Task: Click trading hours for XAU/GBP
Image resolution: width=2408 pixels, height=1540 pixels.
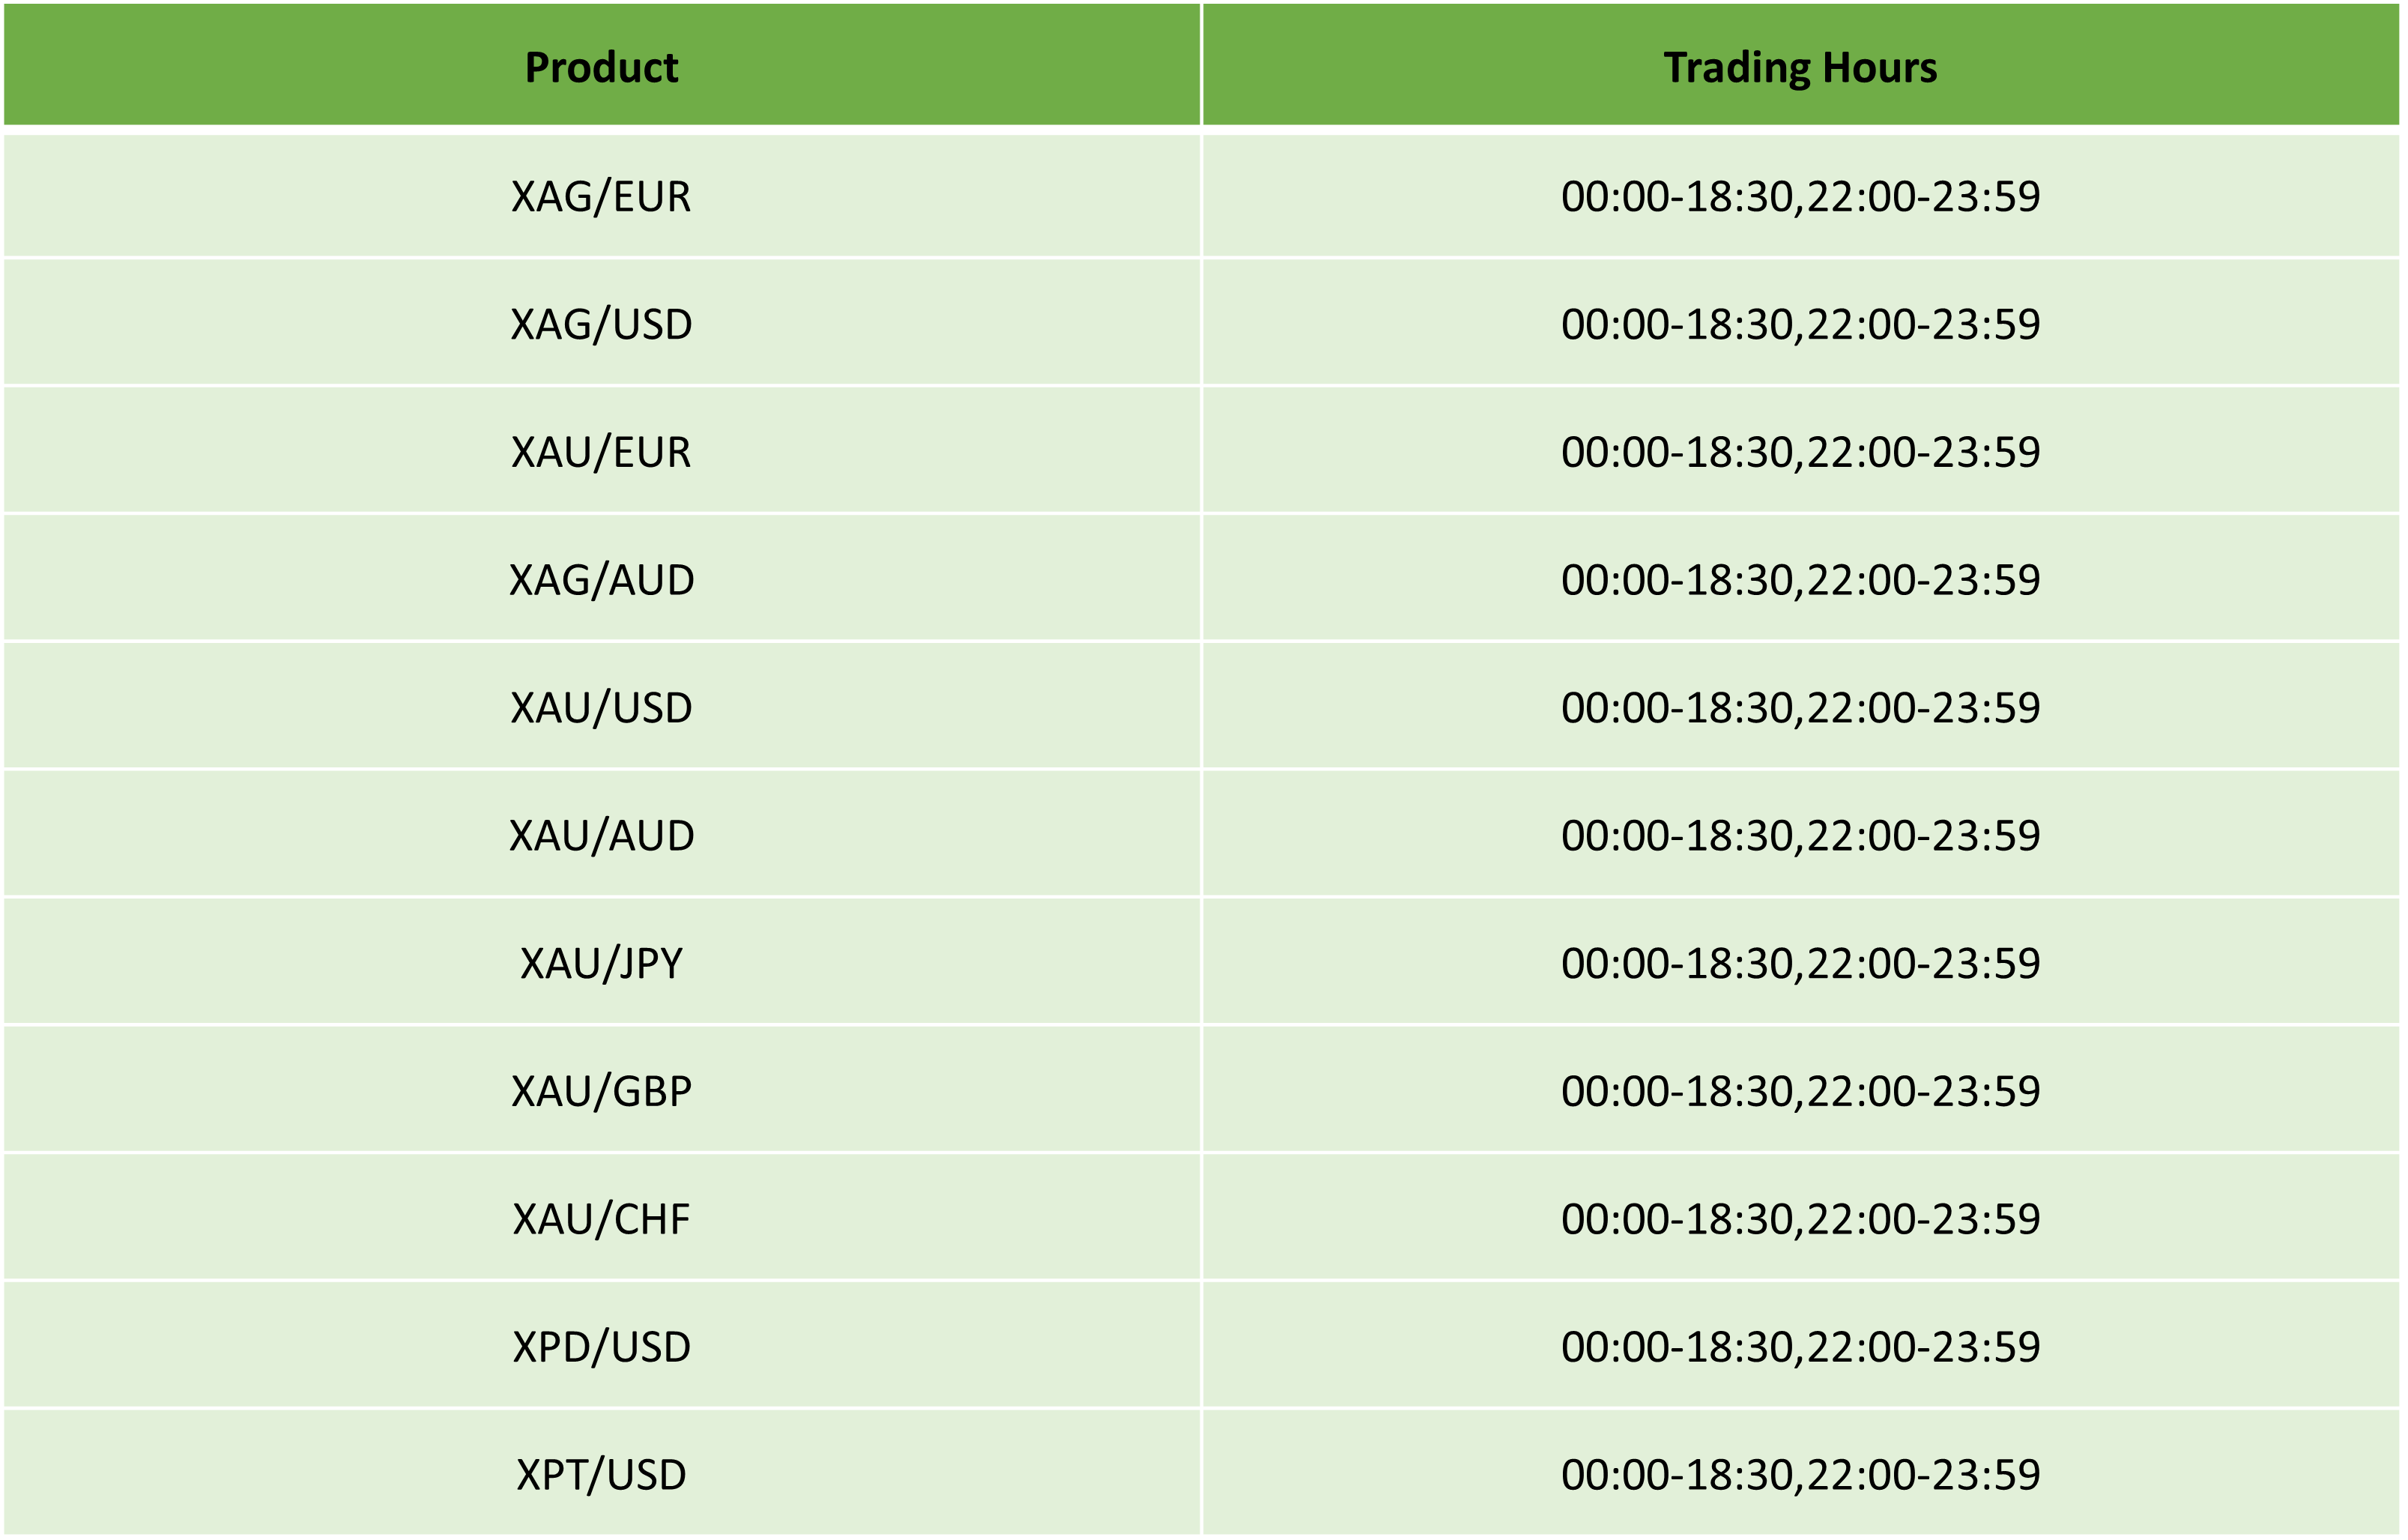Action: pyautogui.click(x=1800, y=1091)
